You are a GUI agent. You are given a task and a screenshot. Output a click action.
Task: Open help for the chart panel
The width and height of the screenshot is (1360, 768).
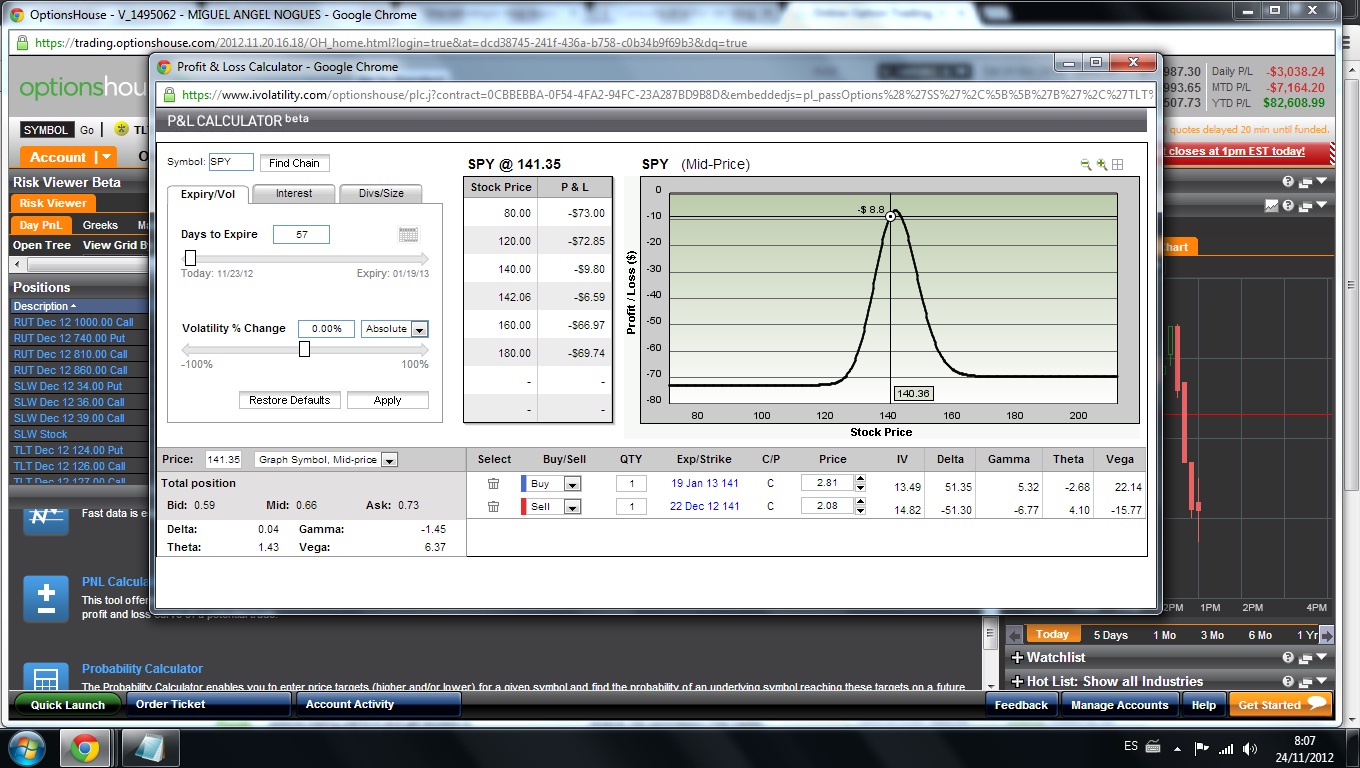[1288, 206]
